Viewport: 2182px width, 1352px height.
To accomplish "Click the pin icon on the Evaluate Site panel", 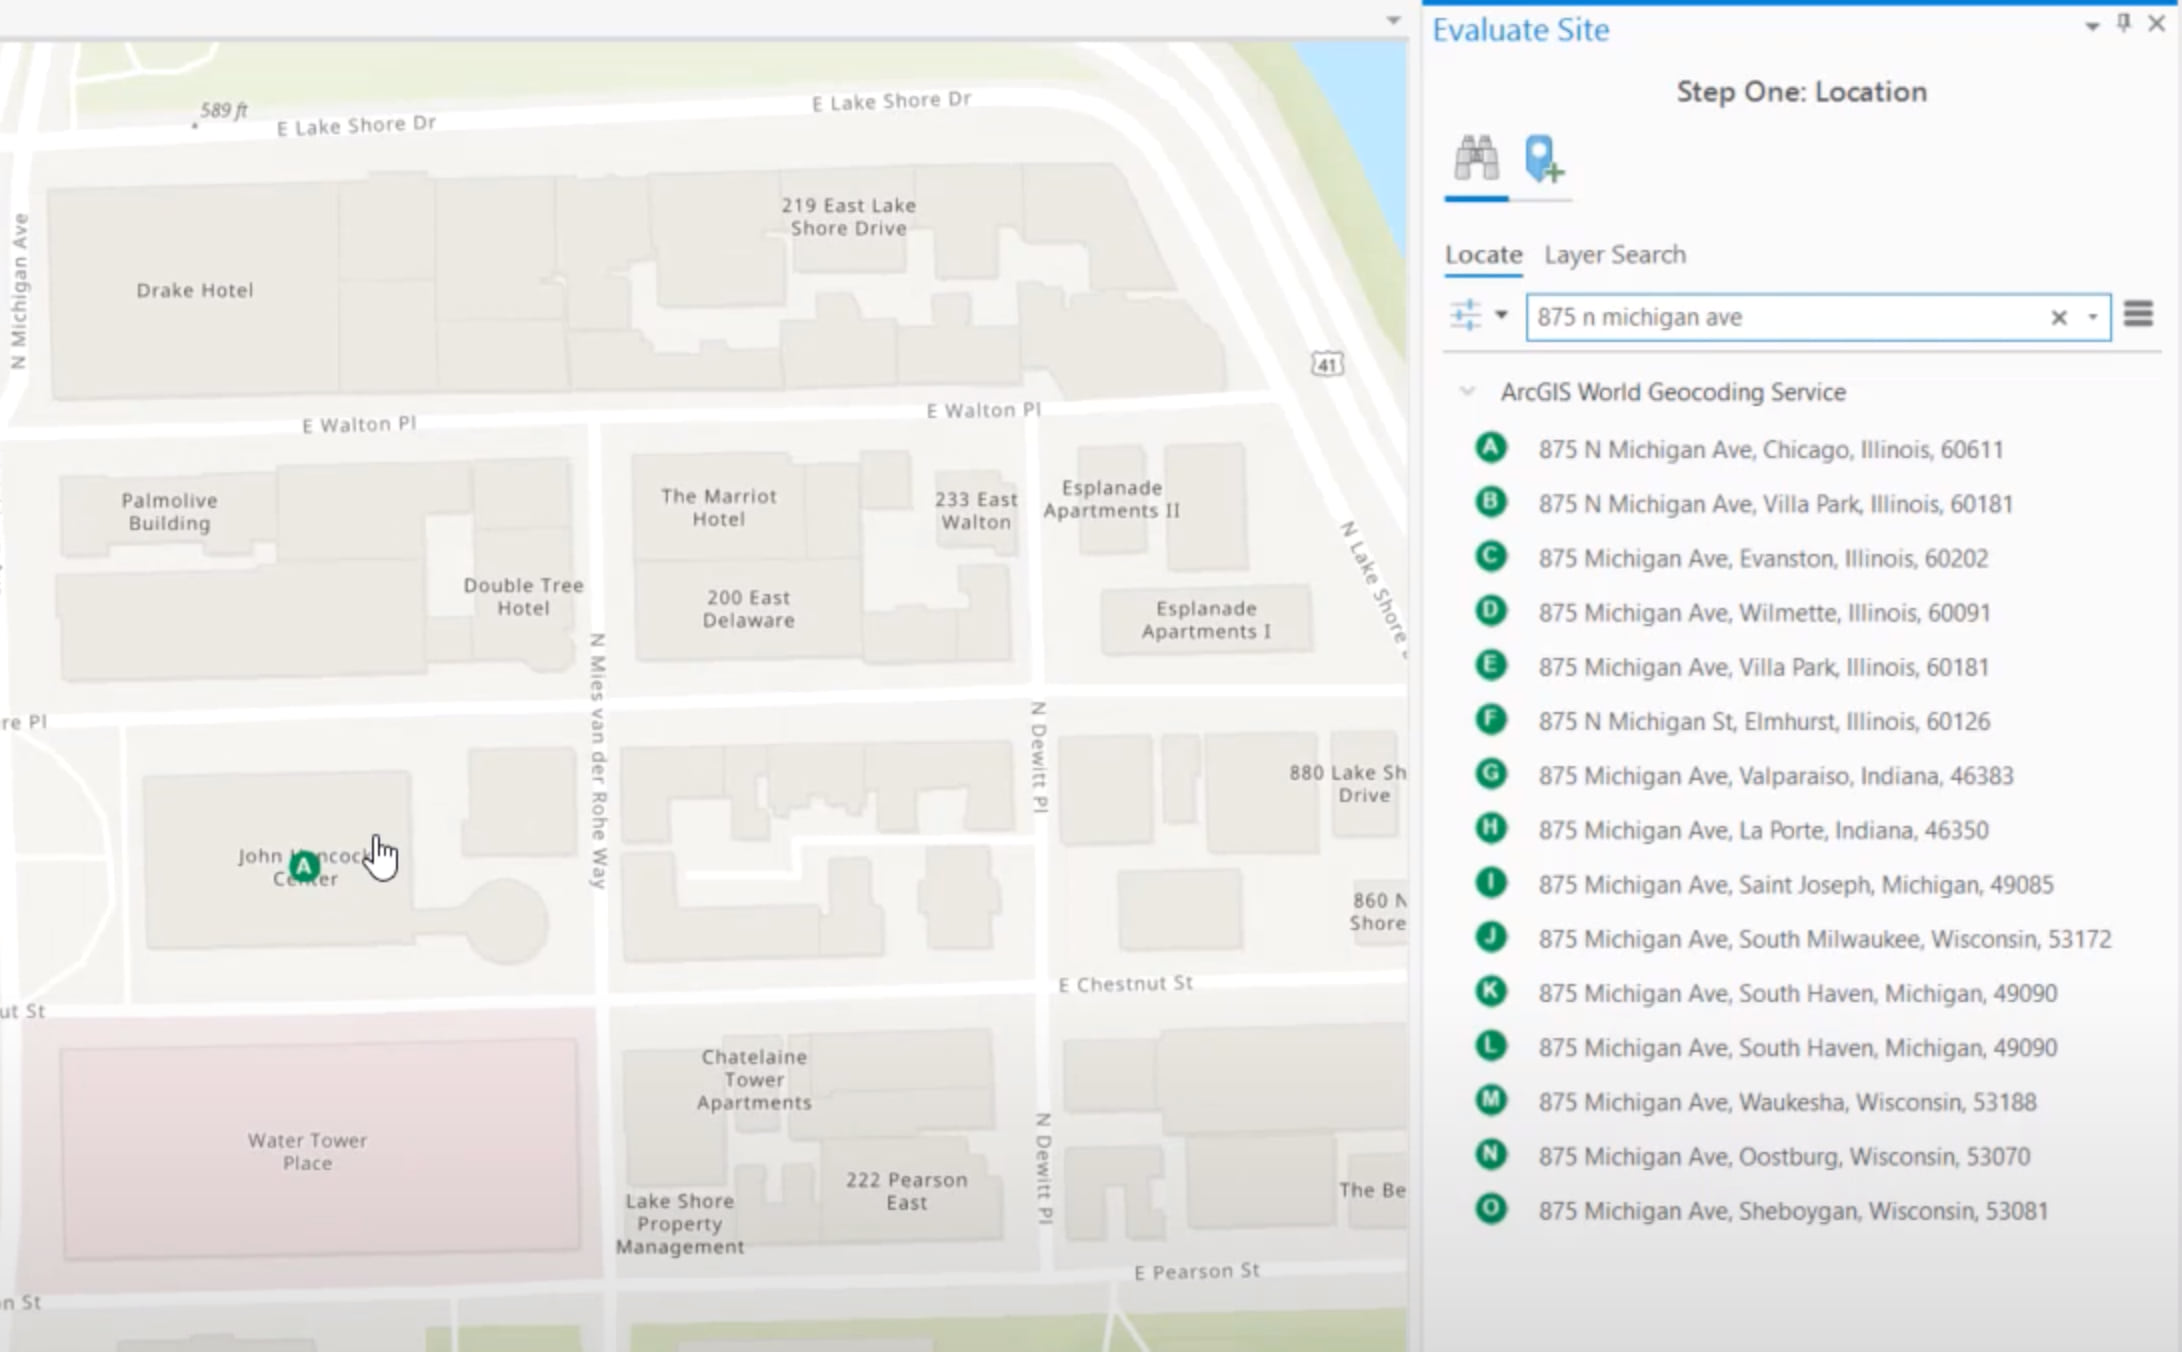I will (2122, 23).
